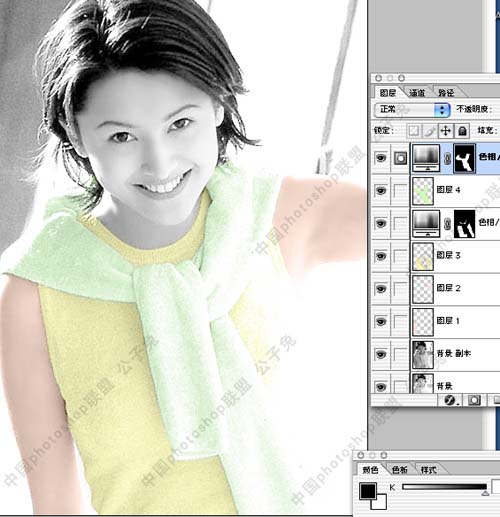Click the lock transparent pixels icon

(x=414, y=131)
